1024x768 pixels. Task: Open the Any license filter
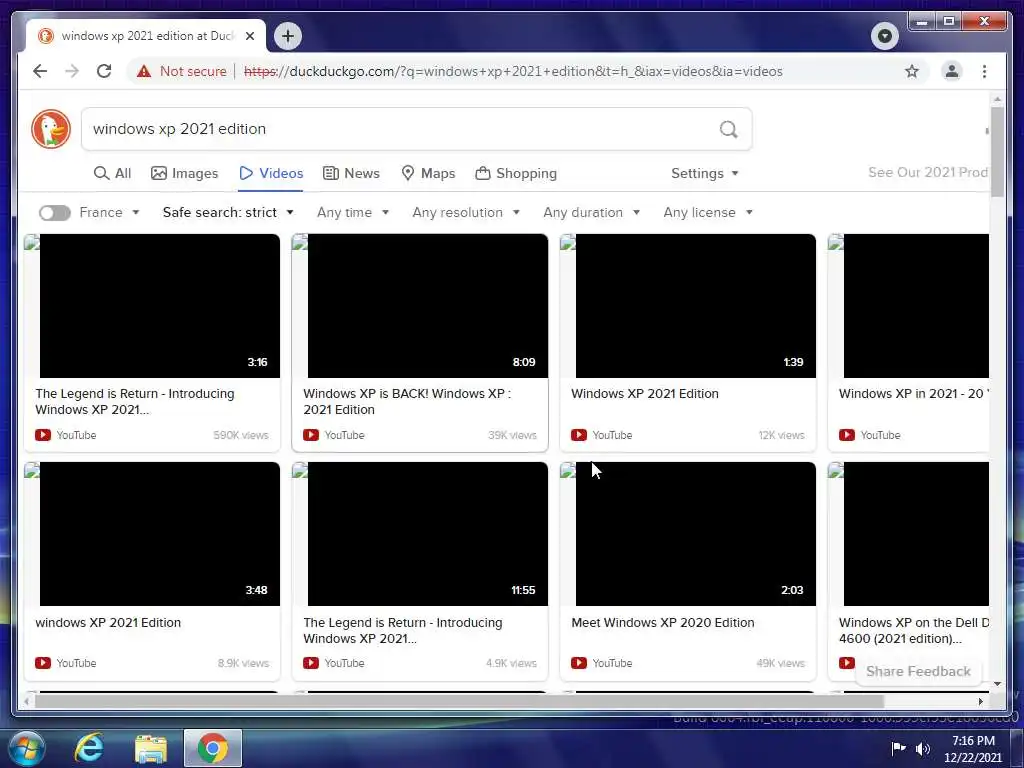pos(708,212)
